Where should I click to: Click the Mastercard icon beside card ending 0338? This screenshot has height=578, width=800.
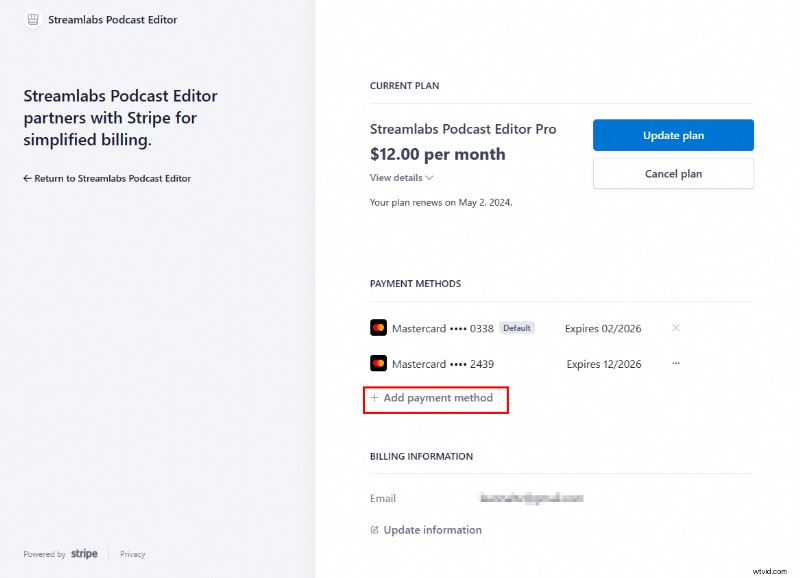pos(378,327)
